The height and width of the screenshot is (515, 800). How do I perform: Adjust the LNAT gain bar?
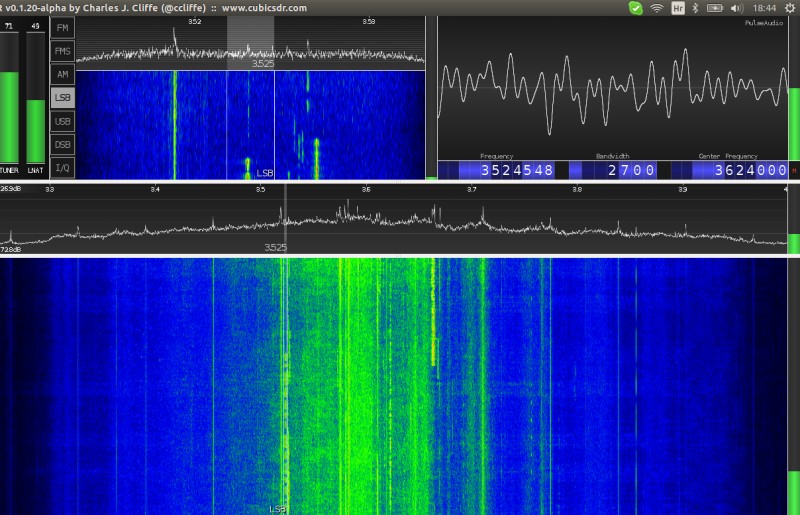(x=35, y=98)
